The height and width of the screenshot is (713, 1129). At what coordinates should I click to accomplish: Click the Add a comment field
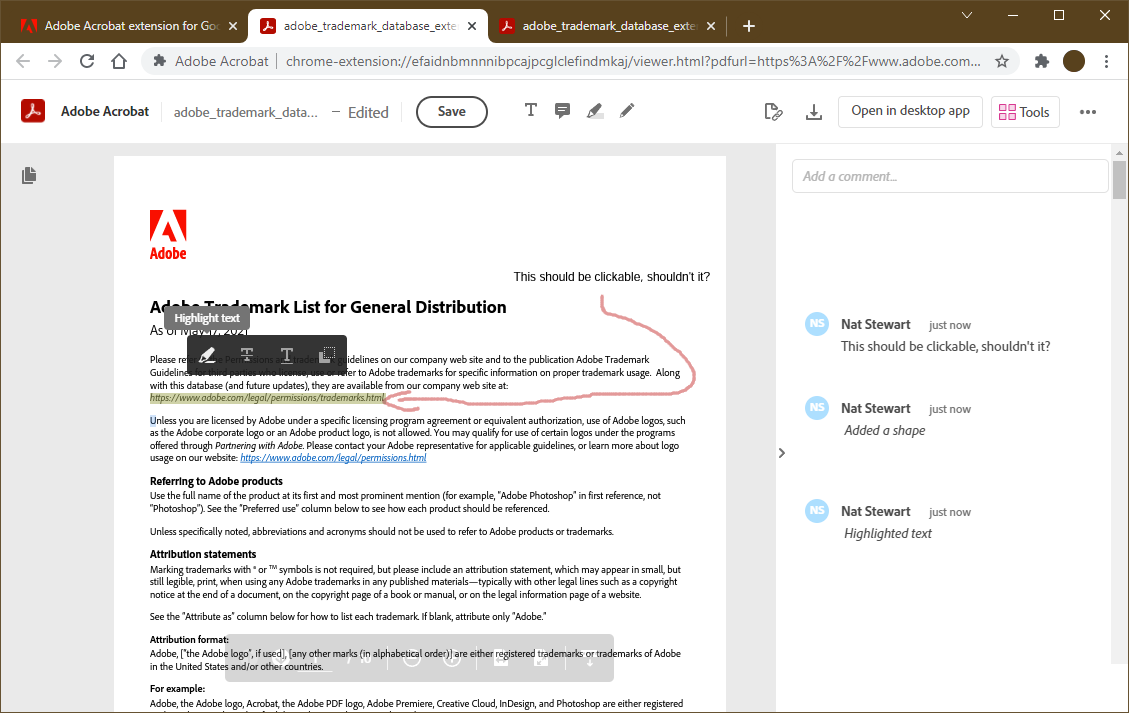point(949,175)
